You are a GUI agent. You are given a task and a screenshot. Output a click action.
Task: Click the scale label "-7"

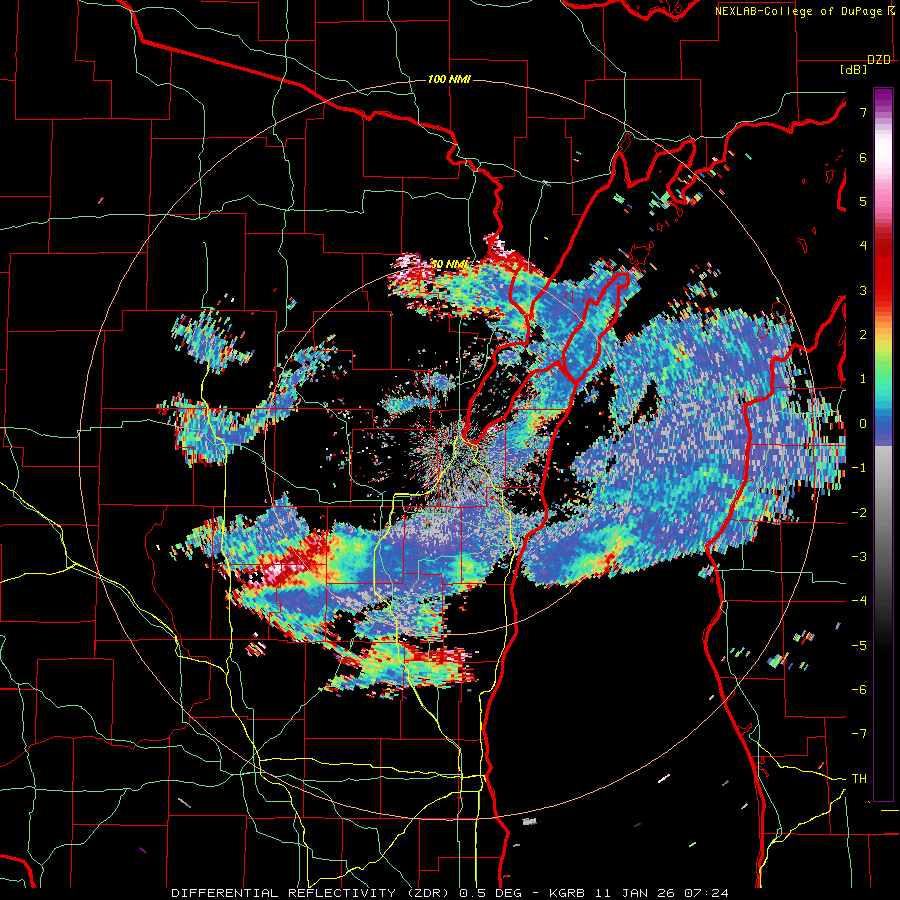coord(859,734)
